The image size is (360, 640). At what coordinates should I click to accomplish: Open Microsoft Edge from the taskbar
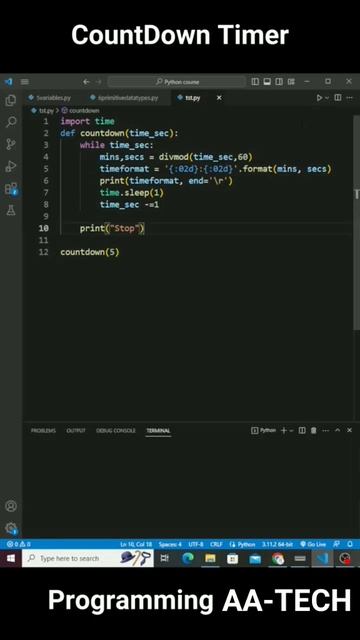click(x=188, y=558)
